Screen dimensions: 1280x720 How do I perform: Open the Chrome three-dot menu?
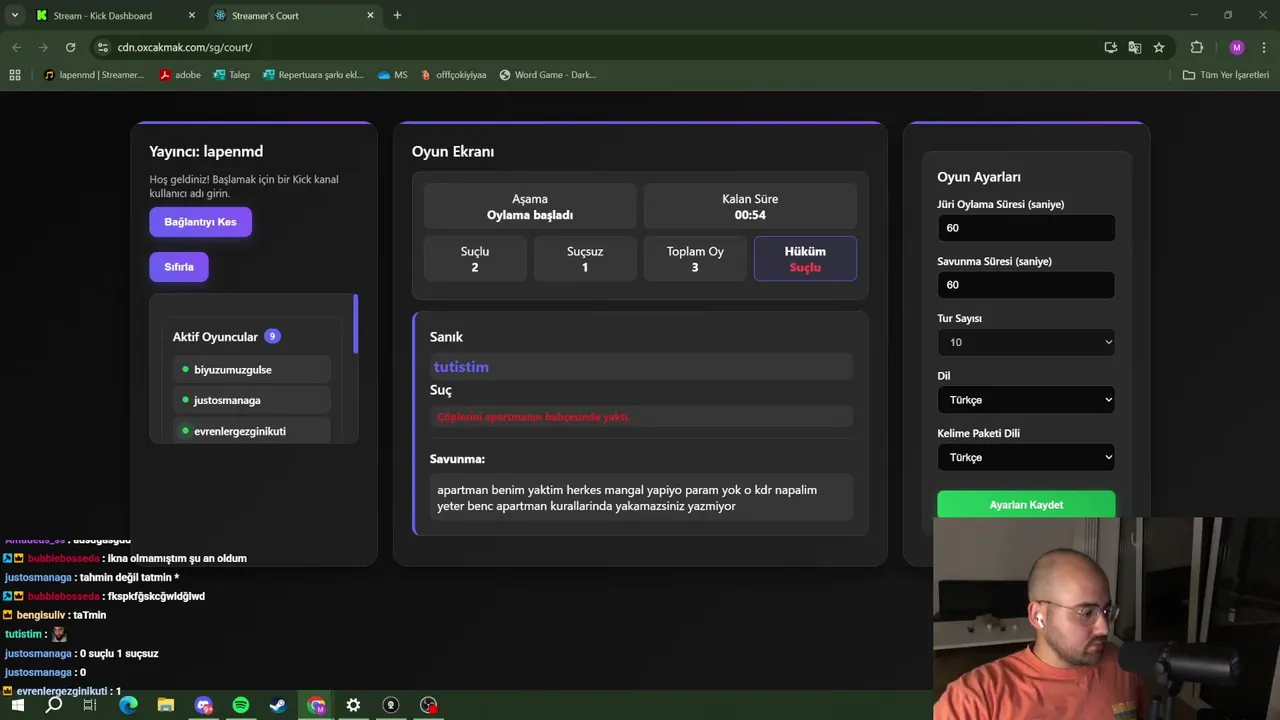click(x=1264, y=47)
